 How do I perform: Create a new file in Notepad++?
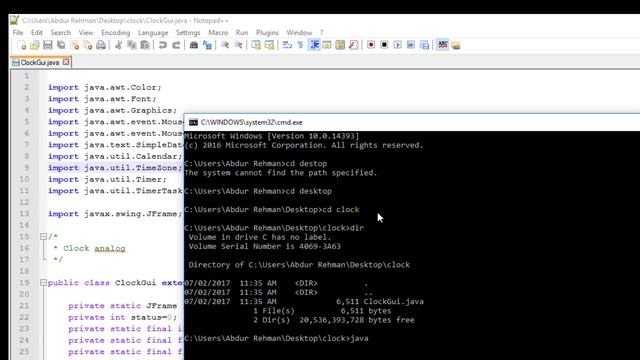click(x=22, y=45)
